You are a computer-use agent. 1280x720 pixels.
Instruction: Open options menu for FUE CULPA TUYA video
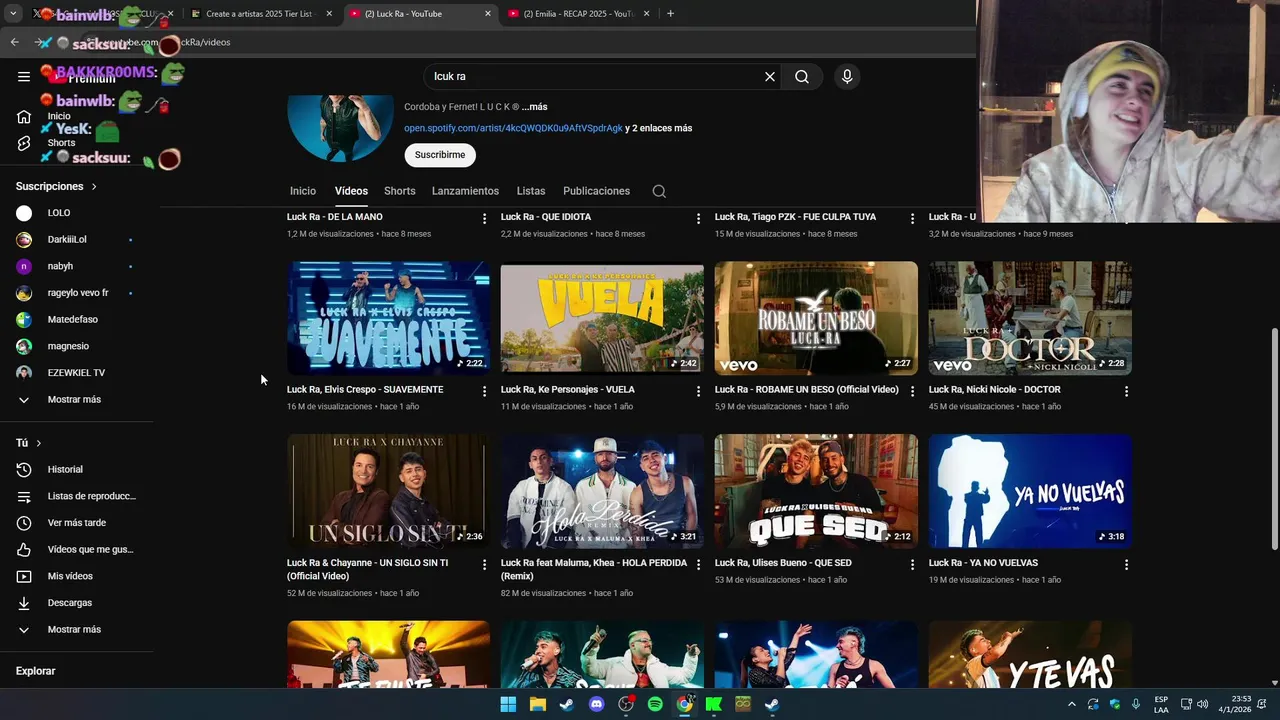pos(912,218)
